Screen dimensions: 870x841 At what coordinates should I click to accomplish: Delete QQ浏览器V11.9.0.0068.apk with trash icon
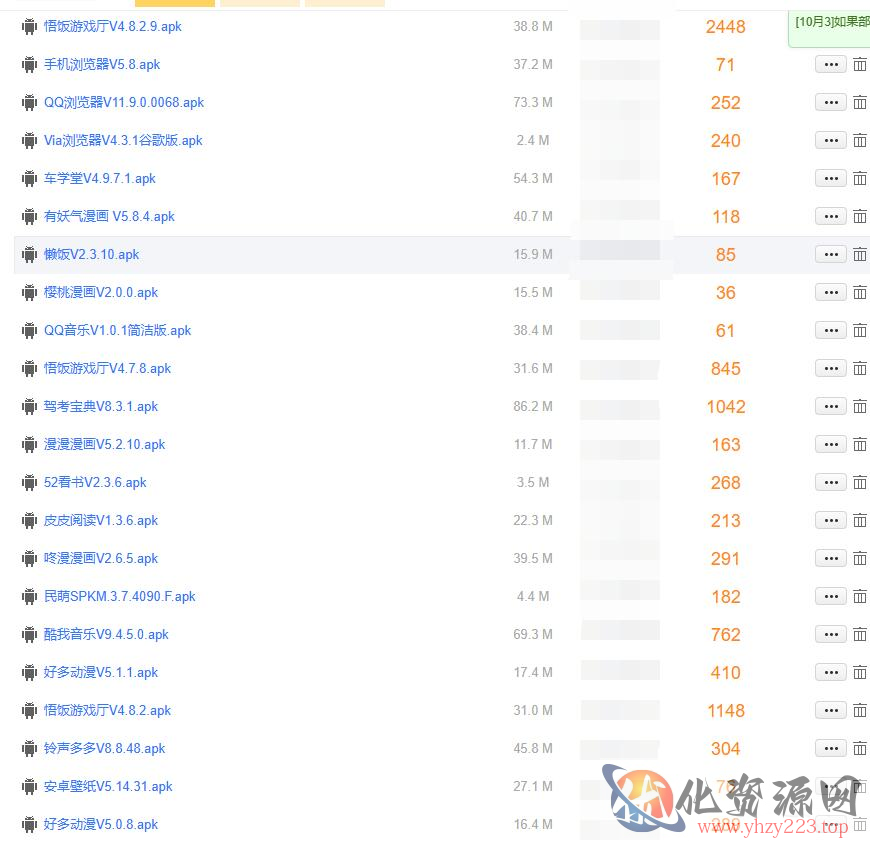point(859,103)
